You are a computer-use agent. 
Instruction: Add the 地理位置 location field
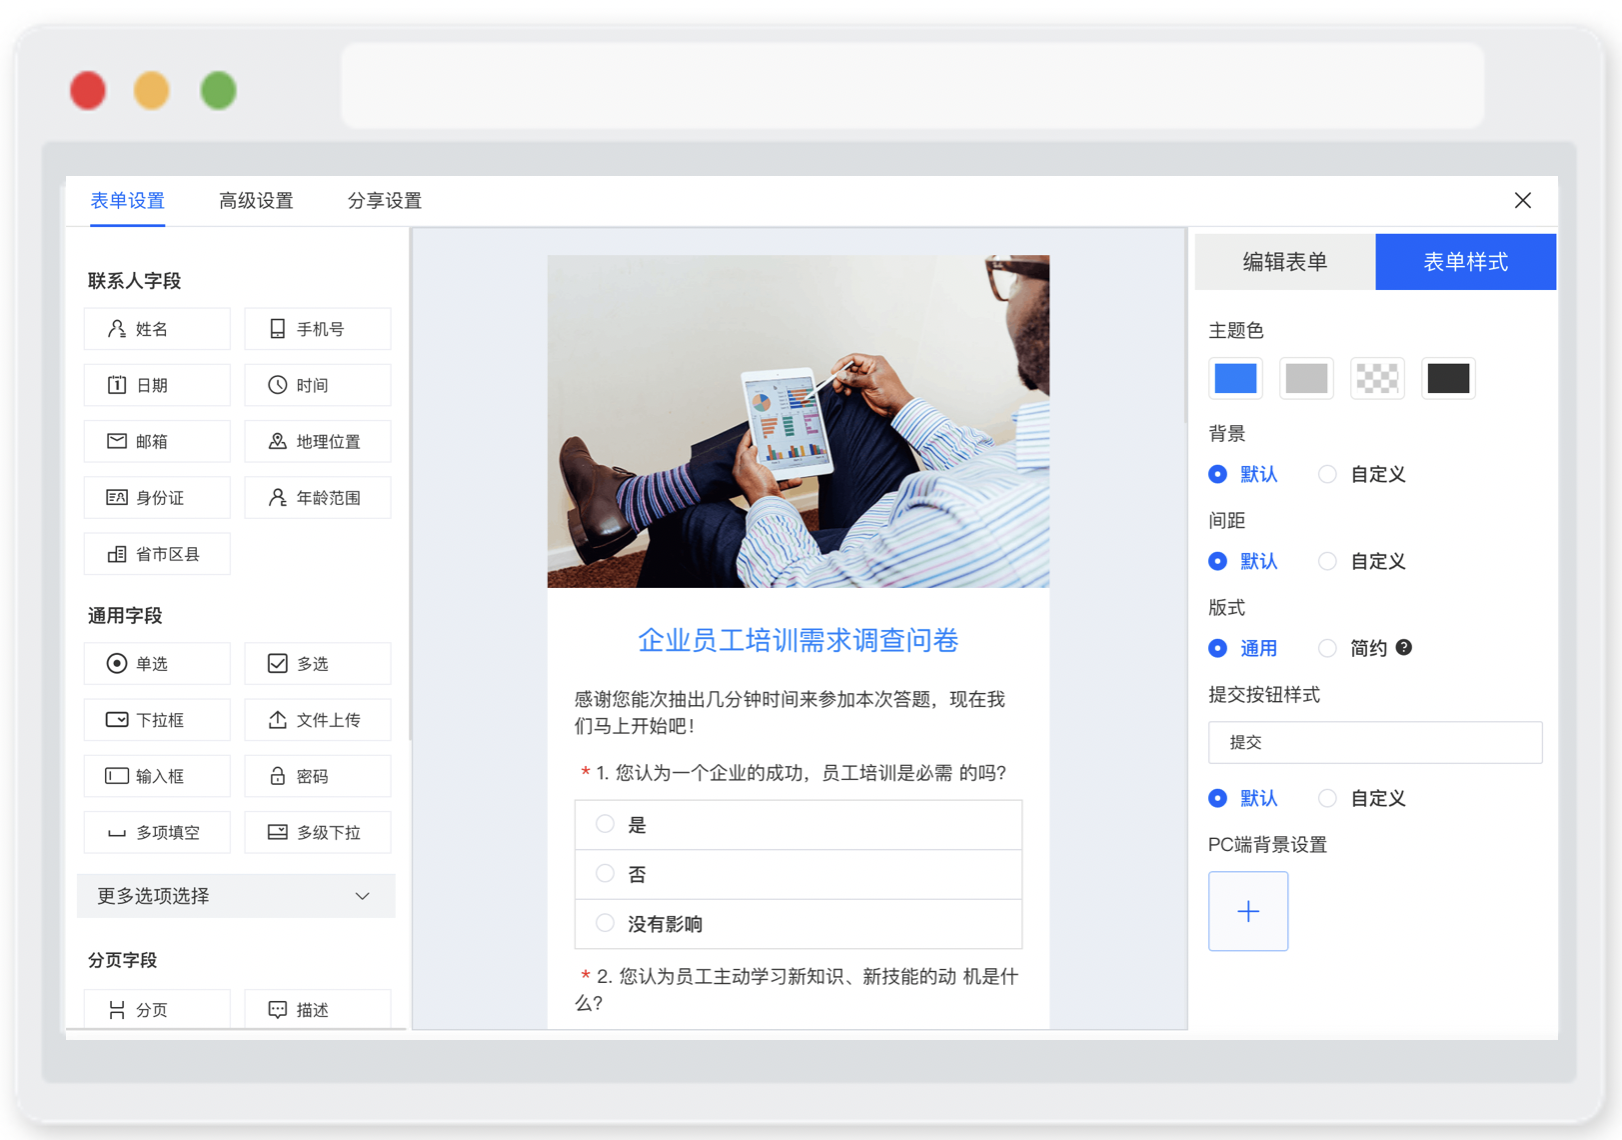(x=318, y=441)
